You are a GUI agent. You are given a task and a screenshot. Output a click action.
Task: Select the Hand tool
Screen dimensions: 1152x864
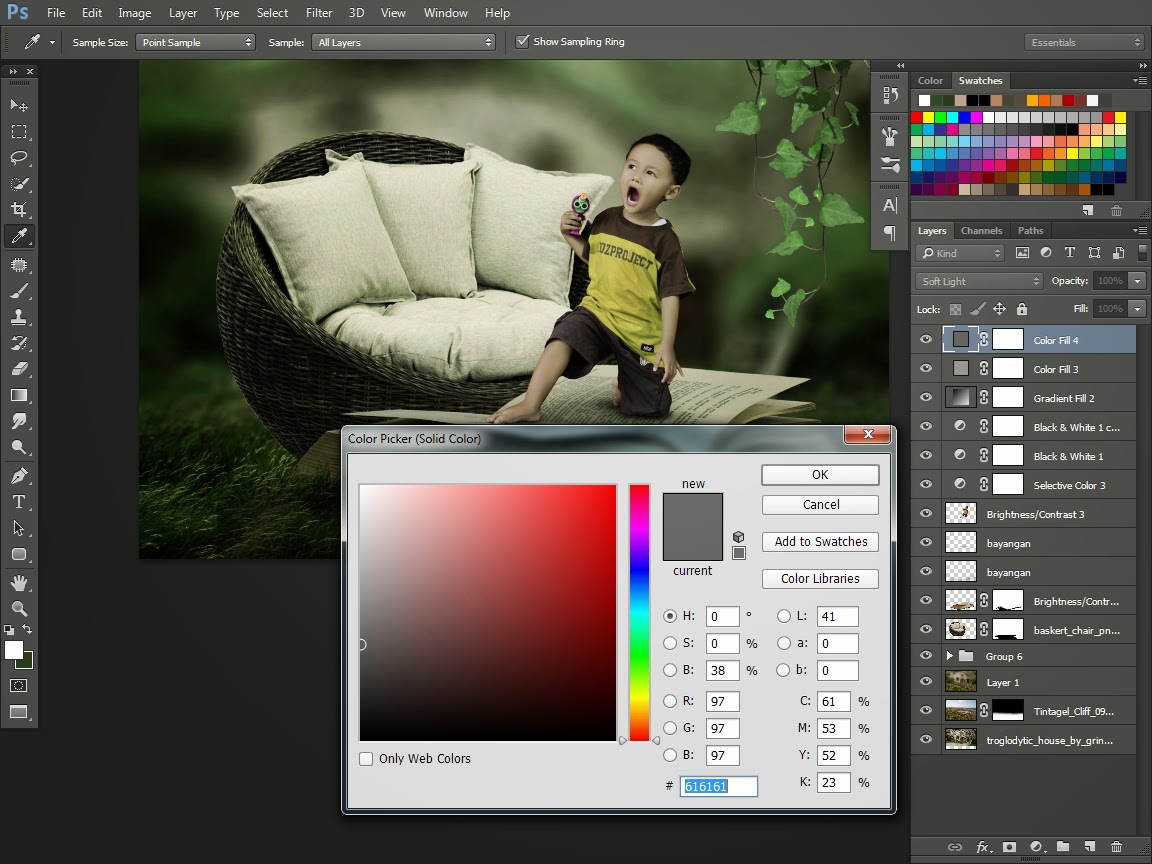18,582
